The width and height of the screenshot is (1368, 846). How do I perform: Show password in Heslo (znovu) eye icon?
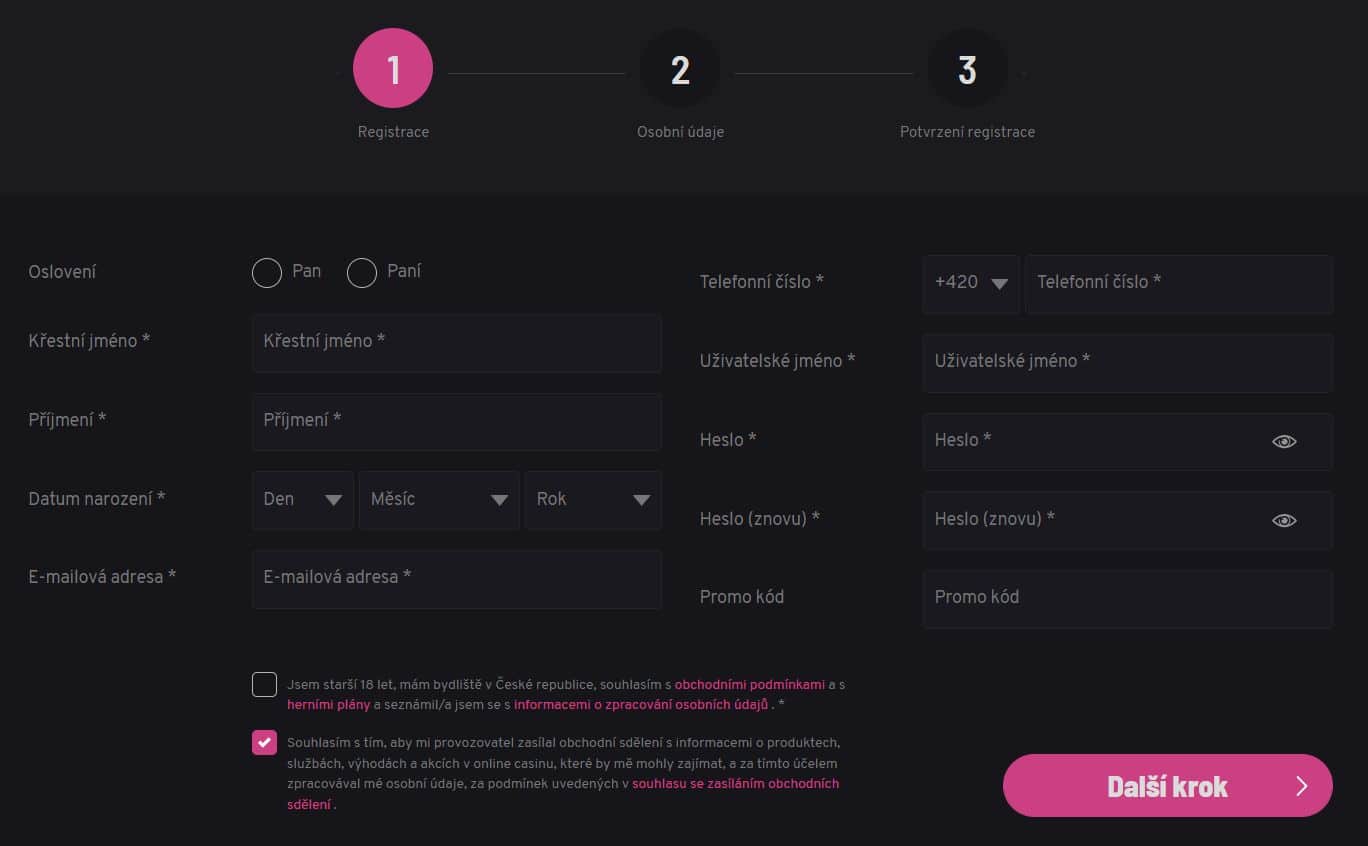tap(1284, 520)
